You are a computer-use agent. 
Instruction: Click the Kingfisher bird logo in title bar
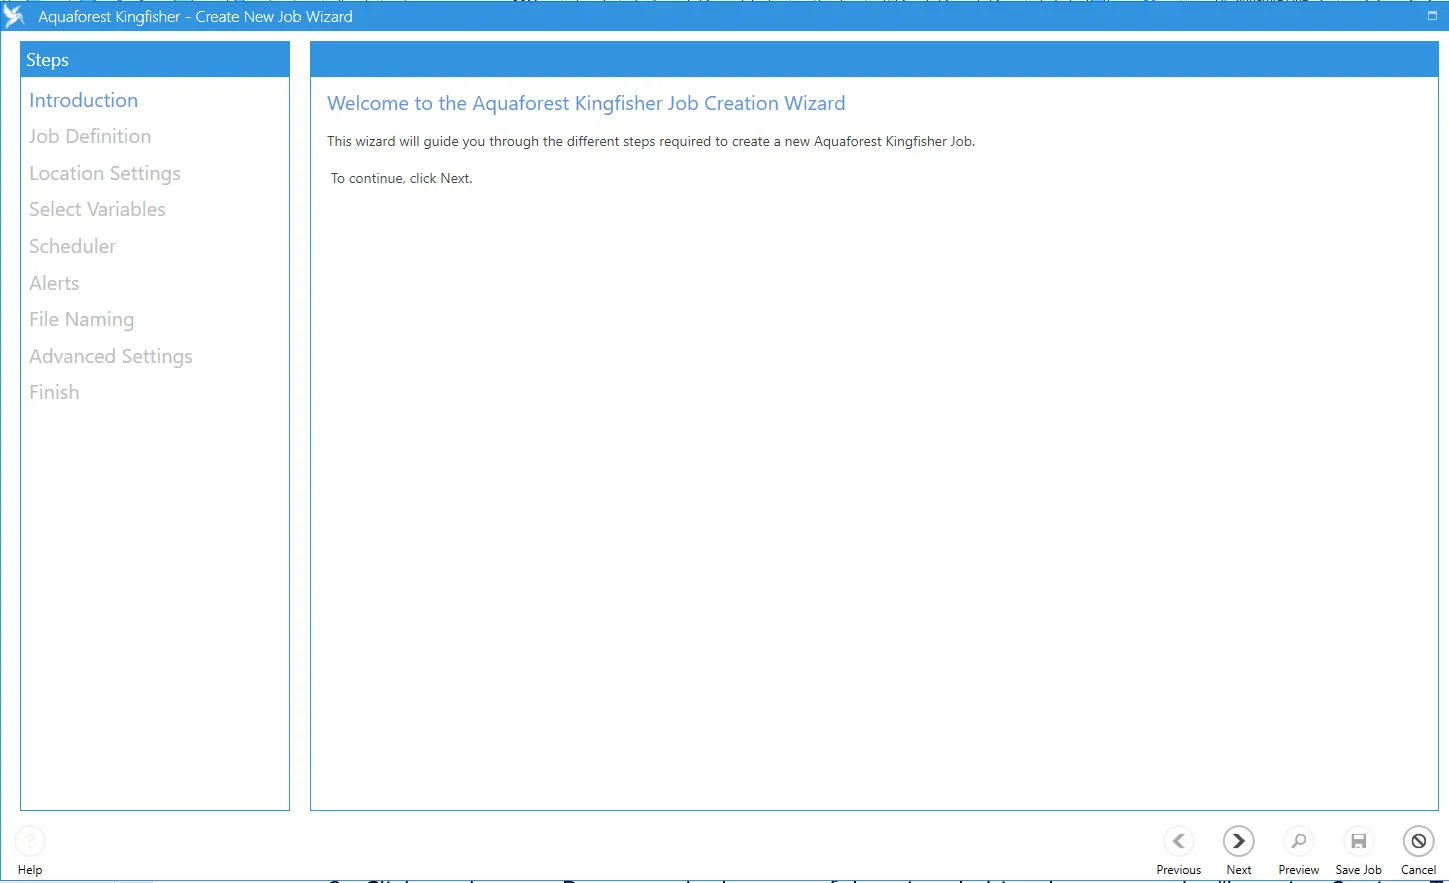click(x=14, y=16)
